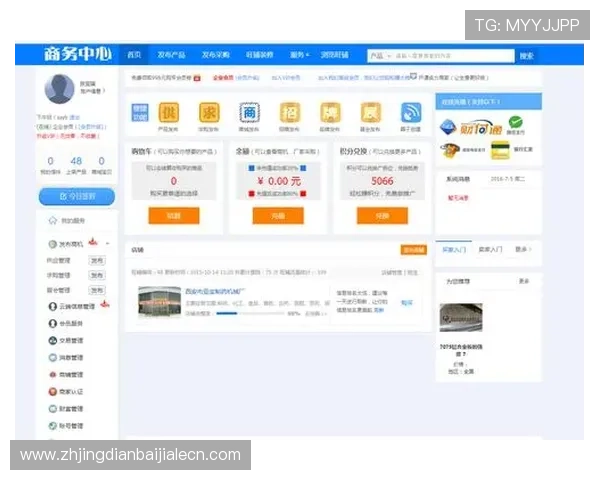Open the 产品 search category dropdown
The height and width of the screenshot is (480, 600).
click(380, 56)
